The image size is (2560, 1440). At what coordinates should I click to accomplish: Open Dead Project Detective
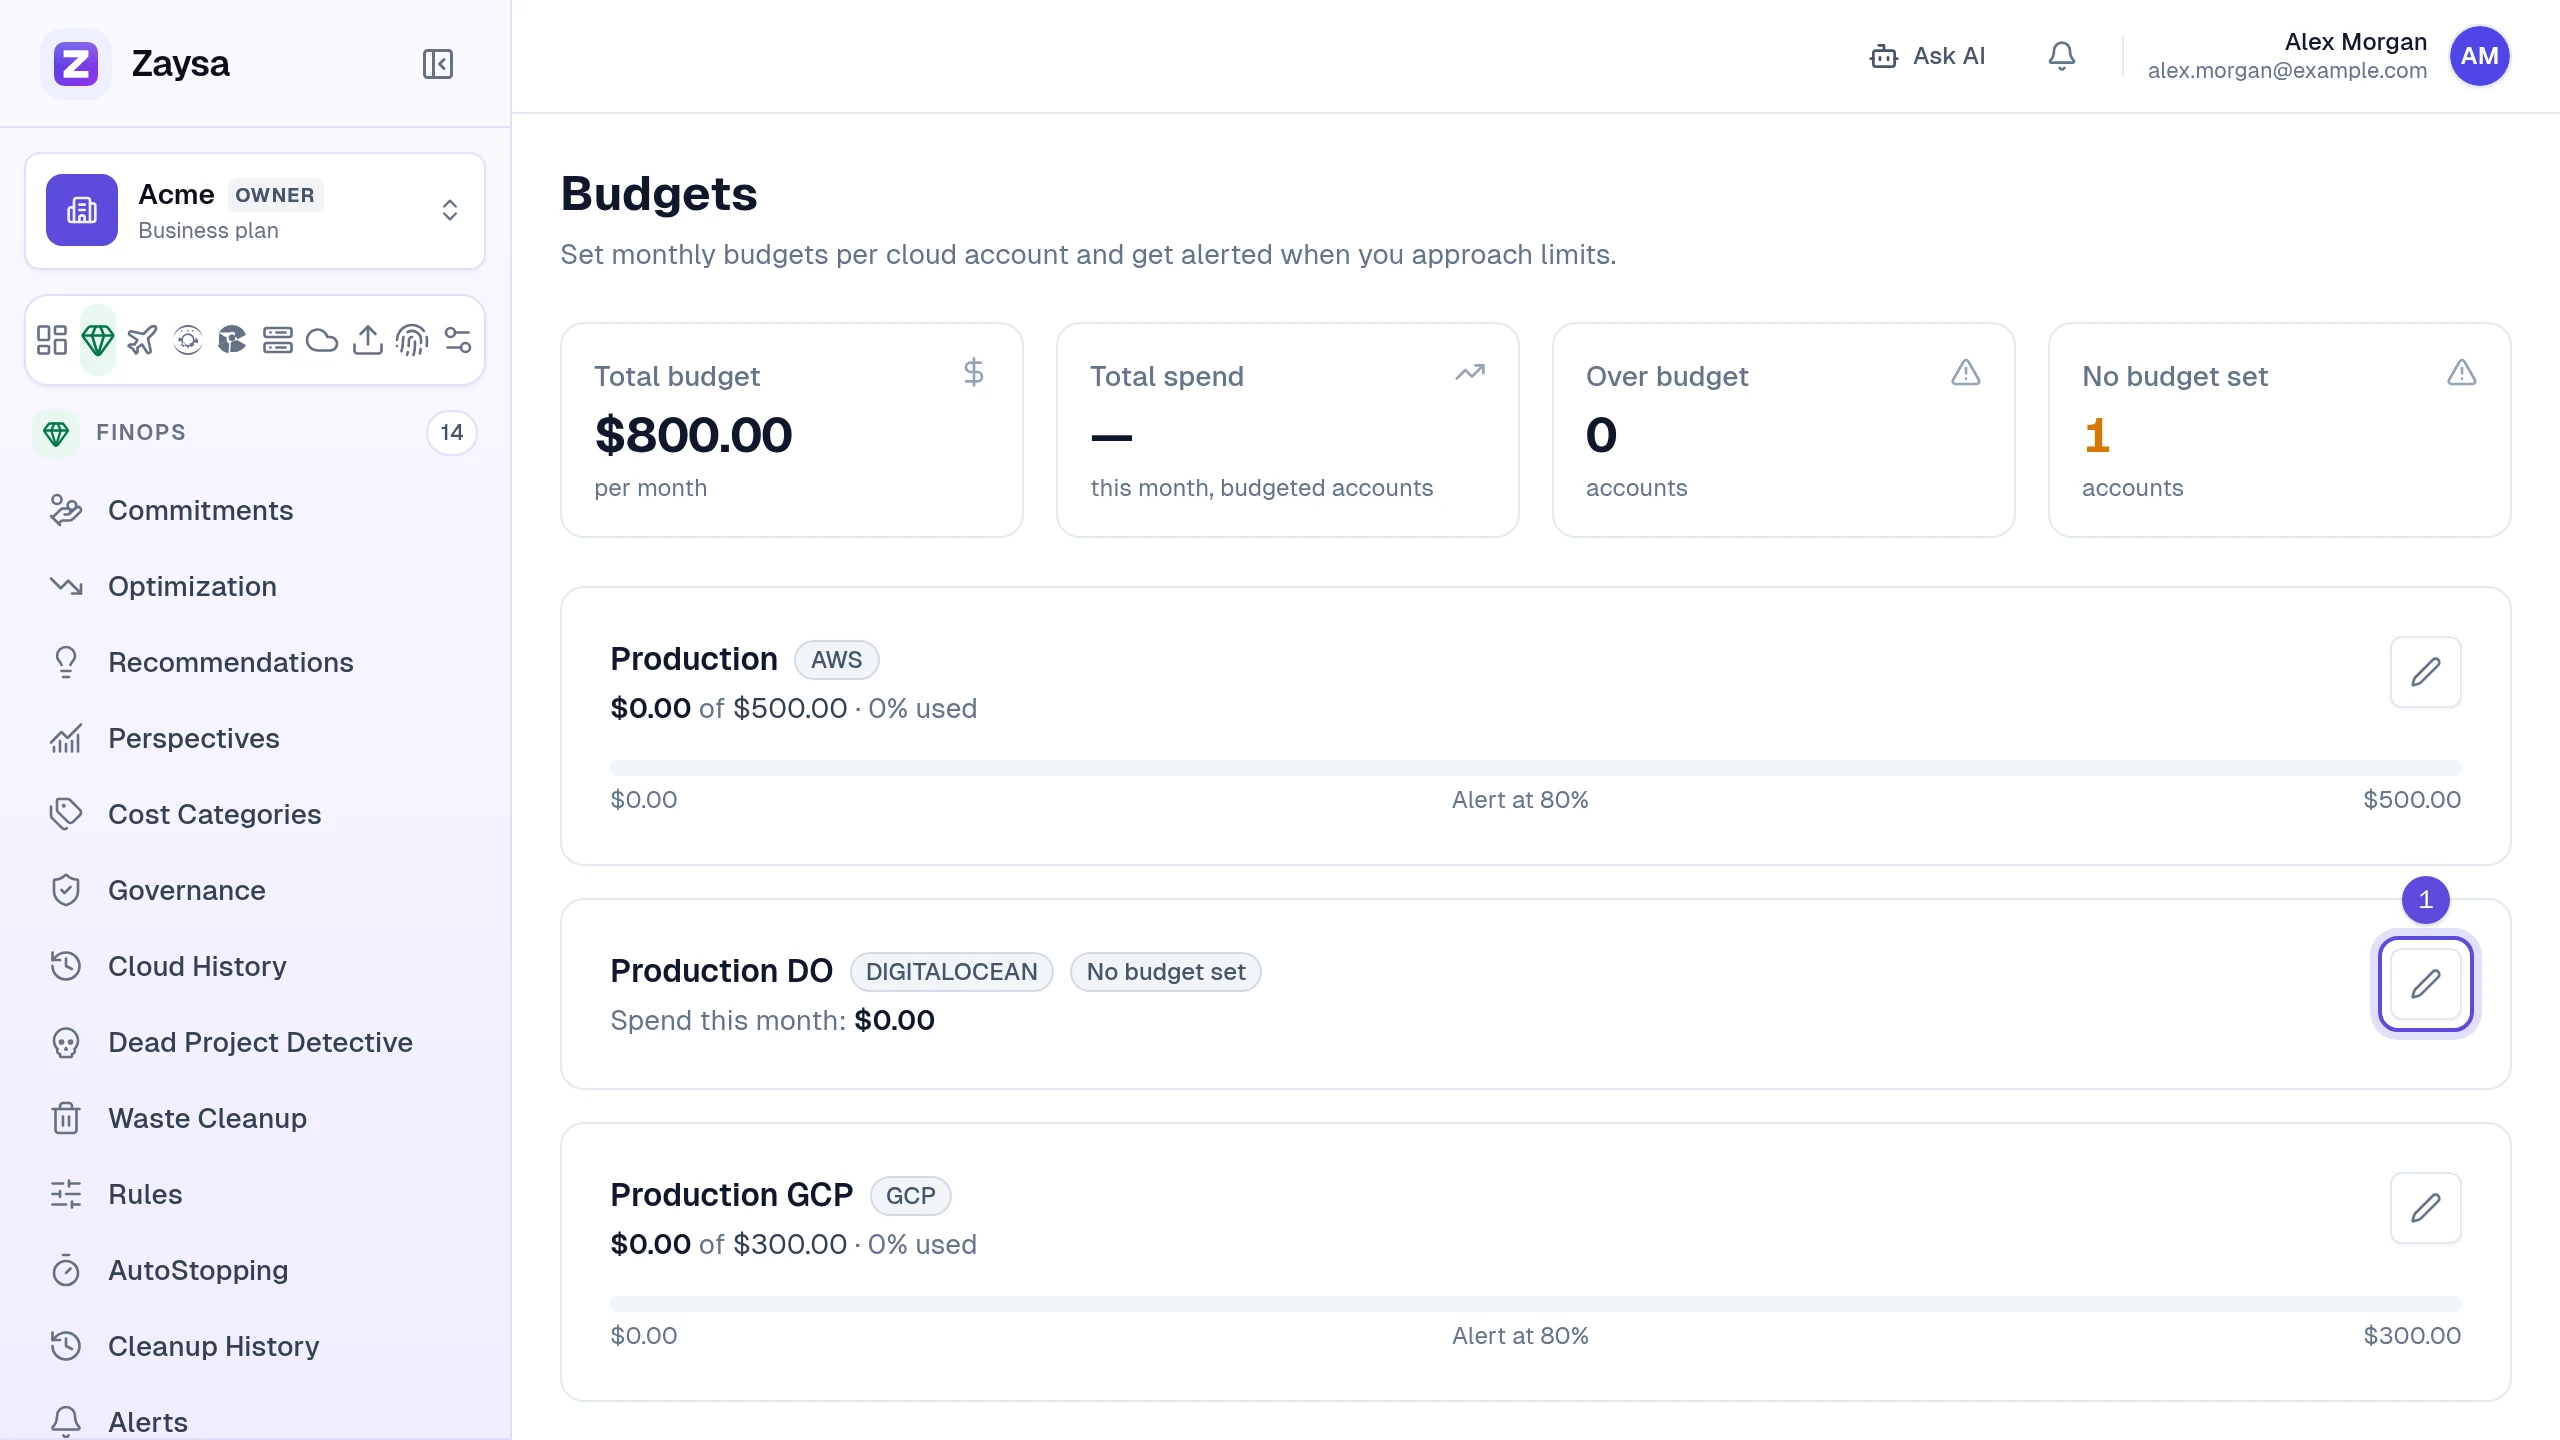(255, 1042)
